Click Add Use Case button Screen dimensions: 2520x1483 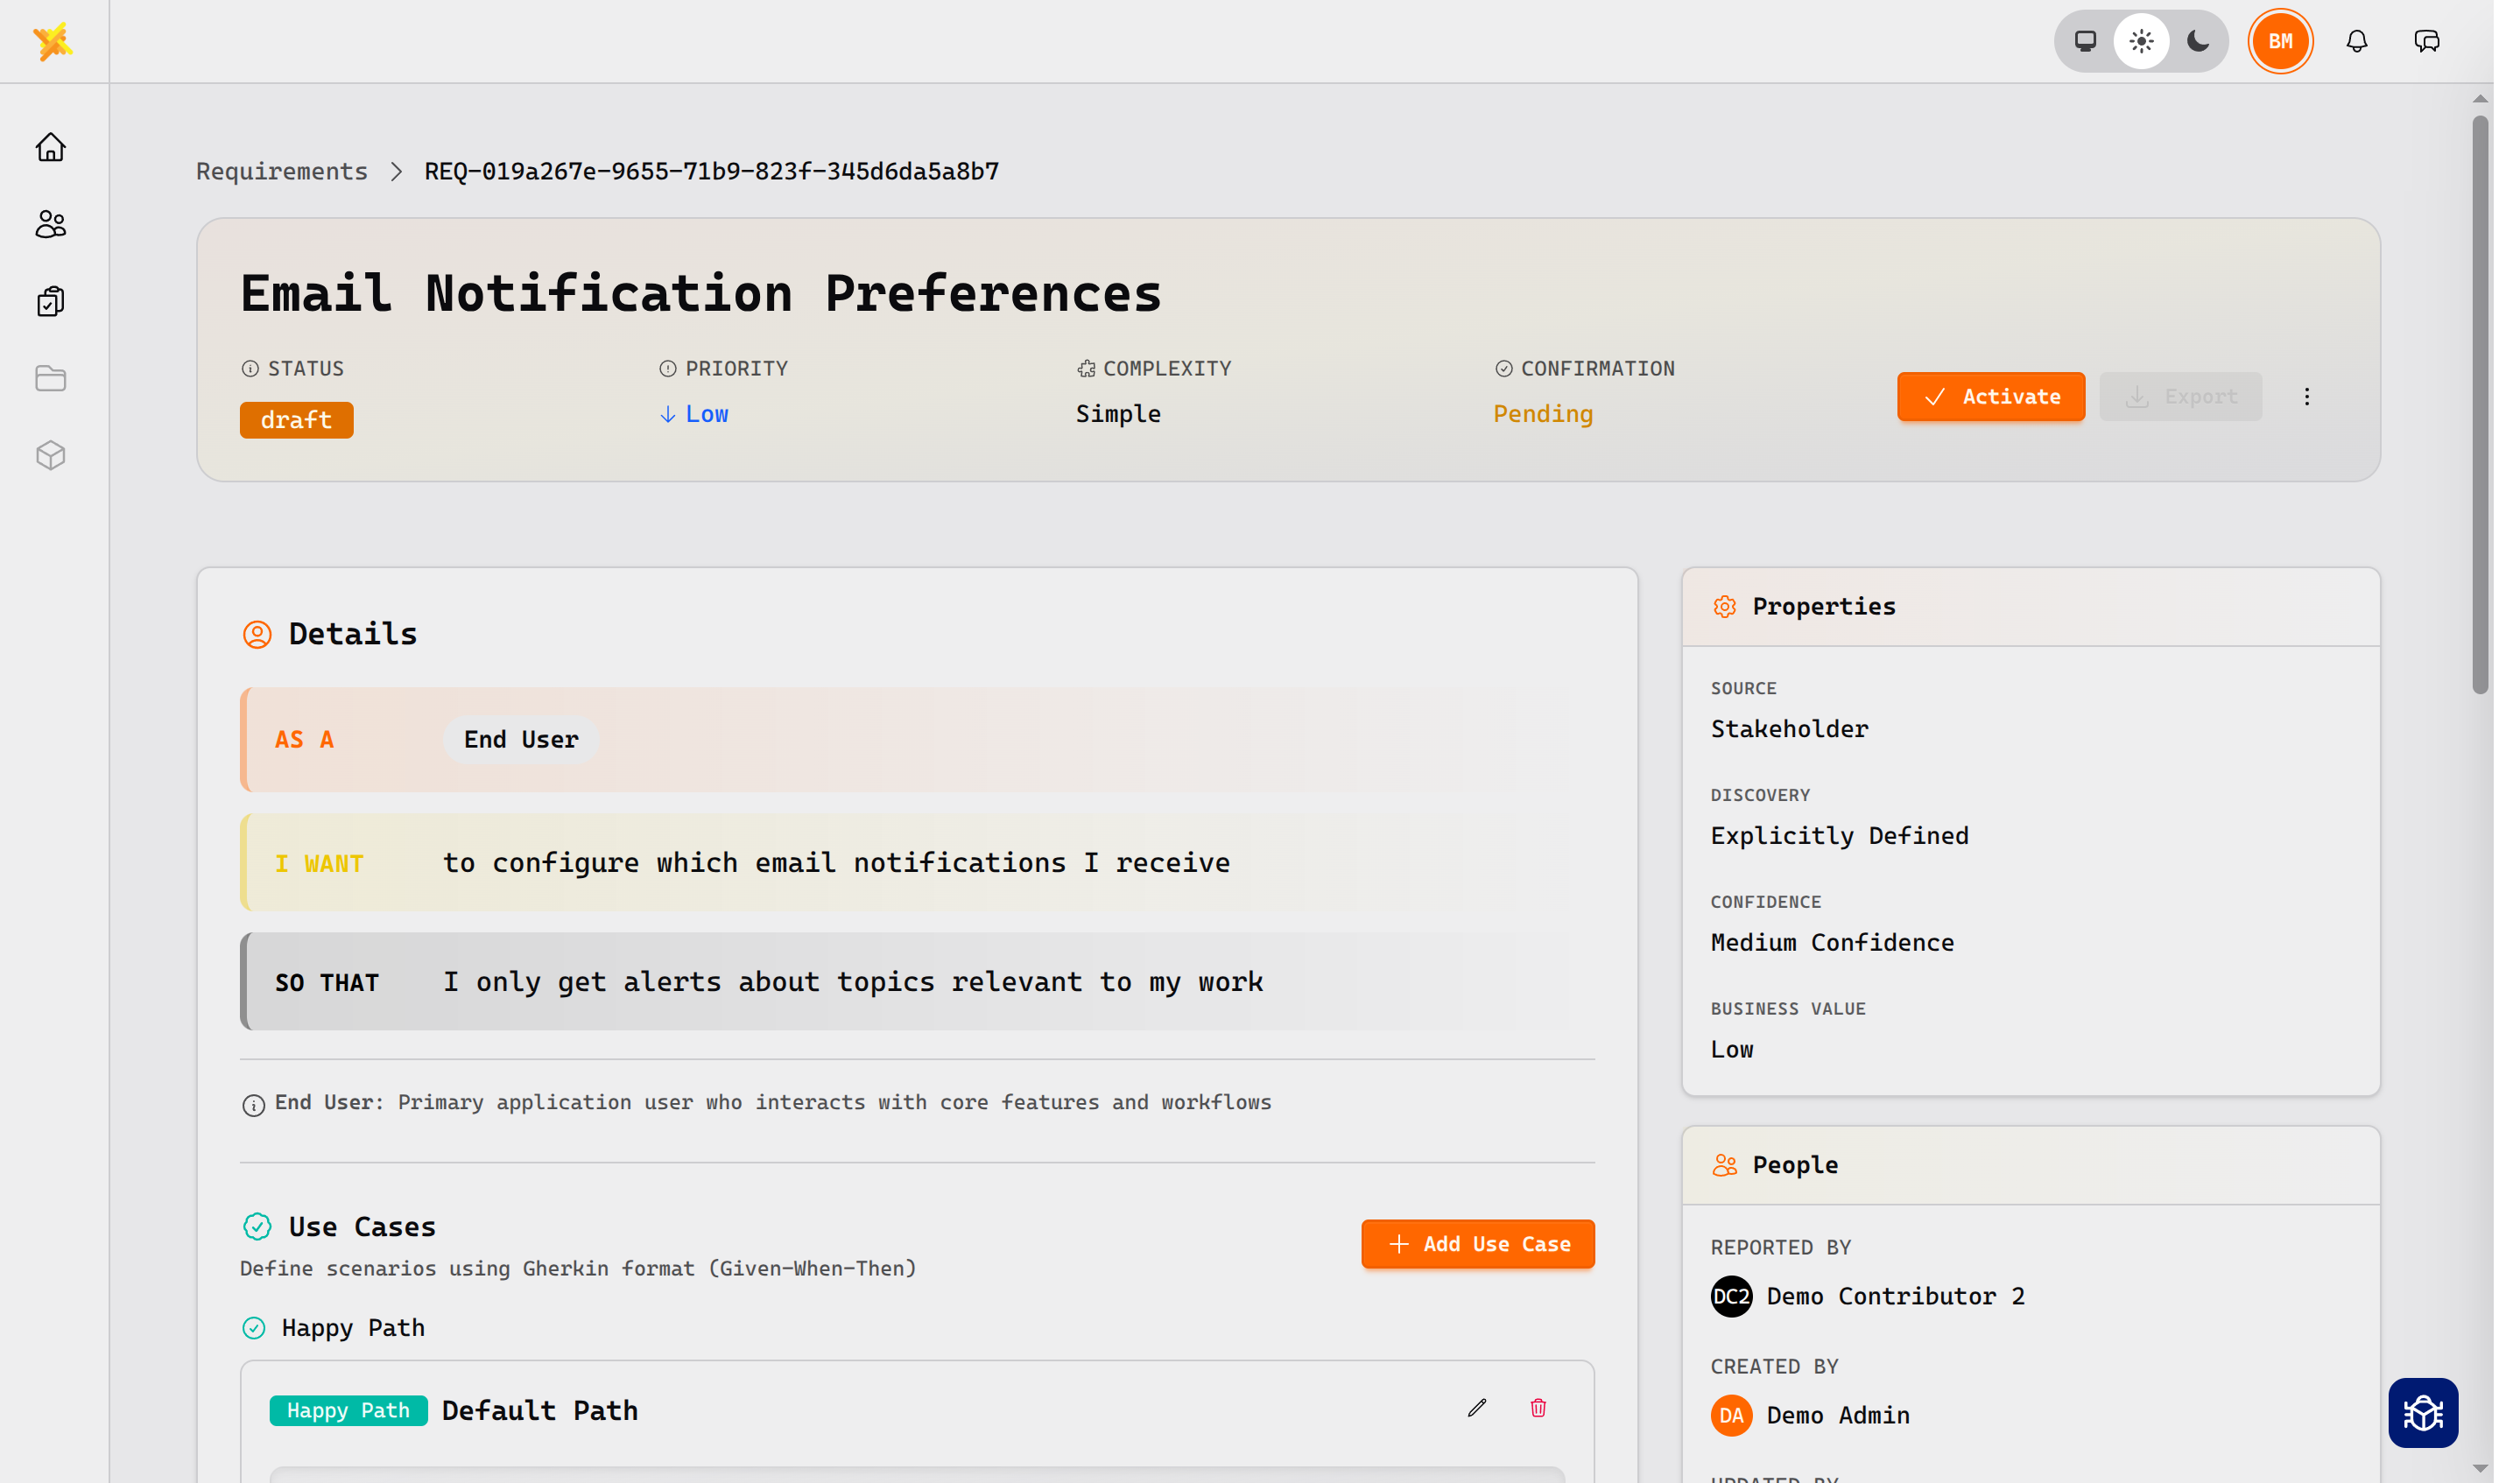[1477, 1244]
